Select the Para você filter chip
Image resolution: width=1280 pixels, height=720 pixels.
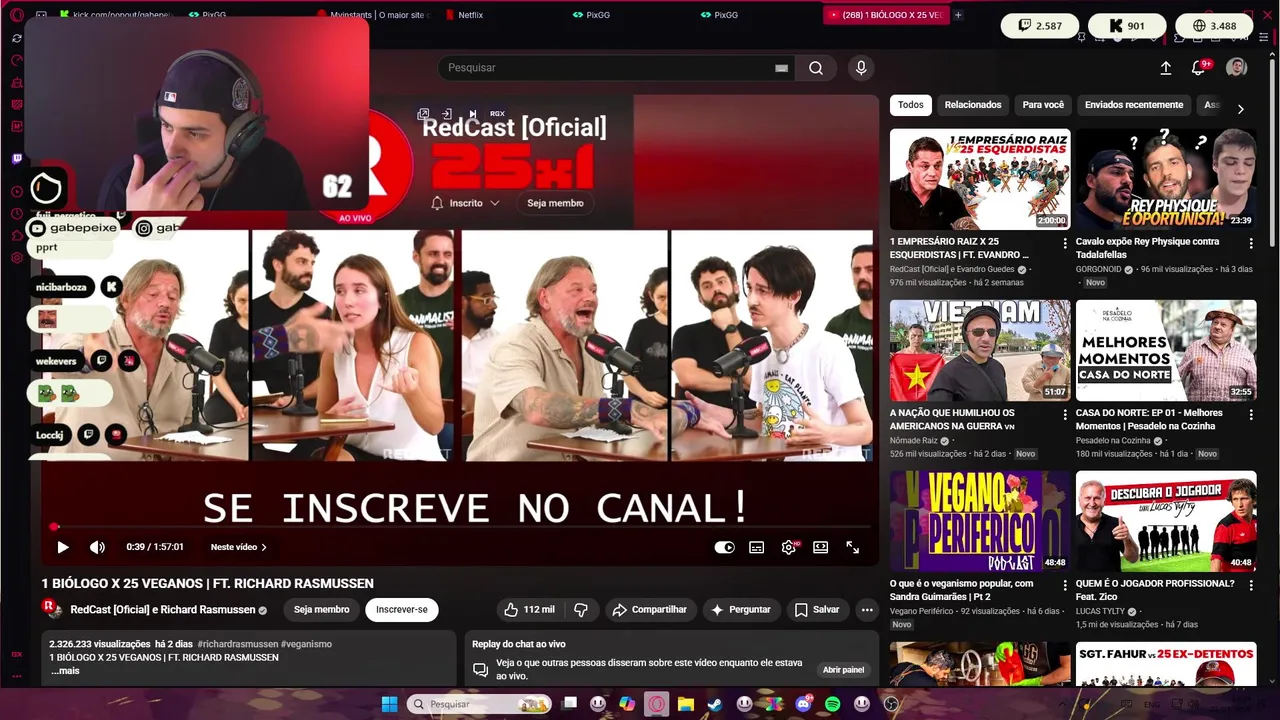tap(1043, 105)
